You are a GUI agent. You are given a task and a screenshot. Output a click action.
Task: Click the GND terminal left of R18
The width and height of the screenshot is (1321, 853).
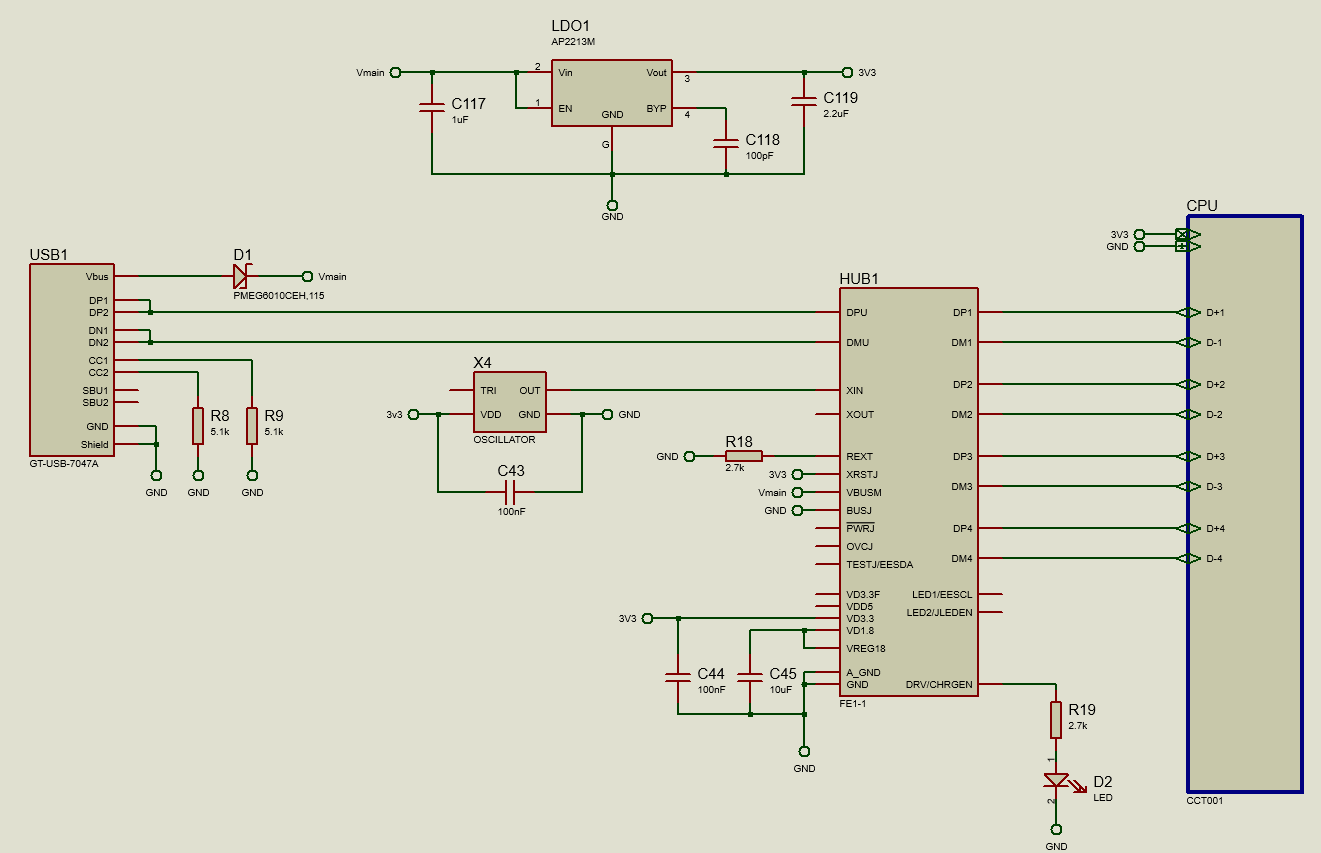(x=690, y=456)
